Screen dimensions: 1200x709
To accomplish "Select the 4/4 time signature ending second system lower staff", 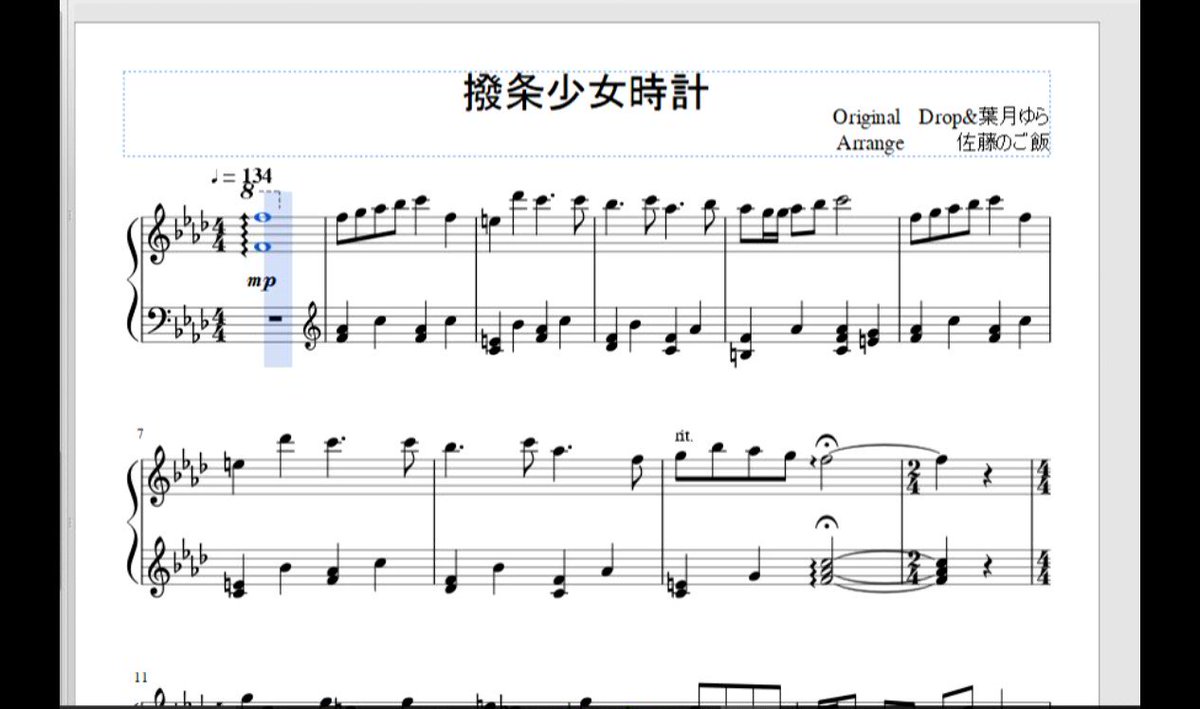I will point(1044,567).
